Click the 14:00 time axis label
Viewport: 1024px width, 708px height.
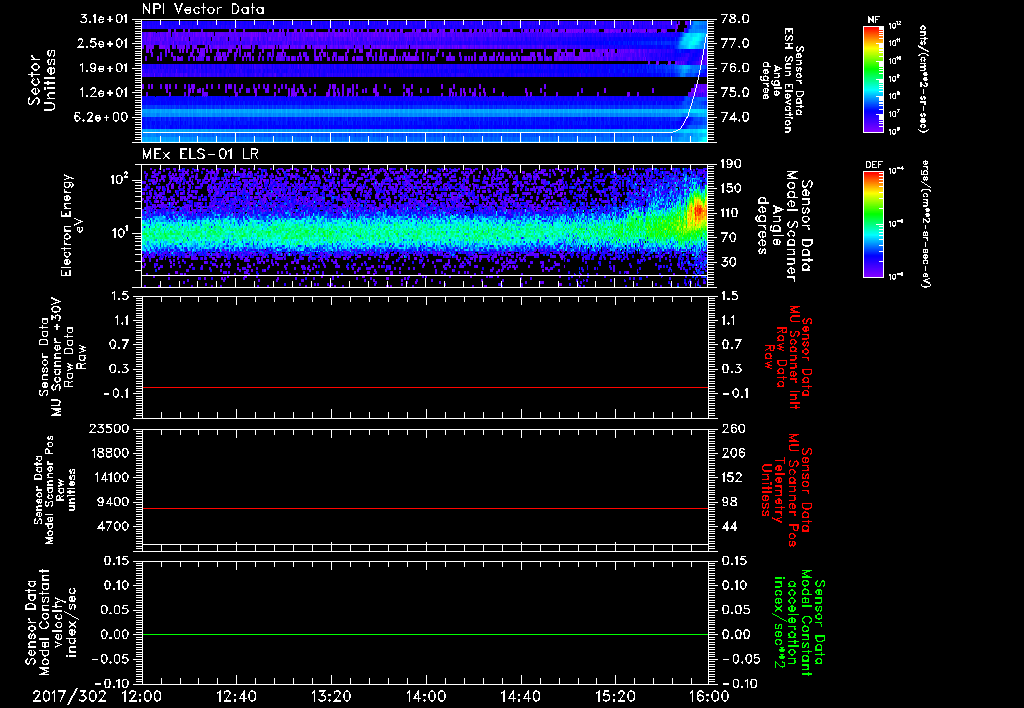[425, 696]
